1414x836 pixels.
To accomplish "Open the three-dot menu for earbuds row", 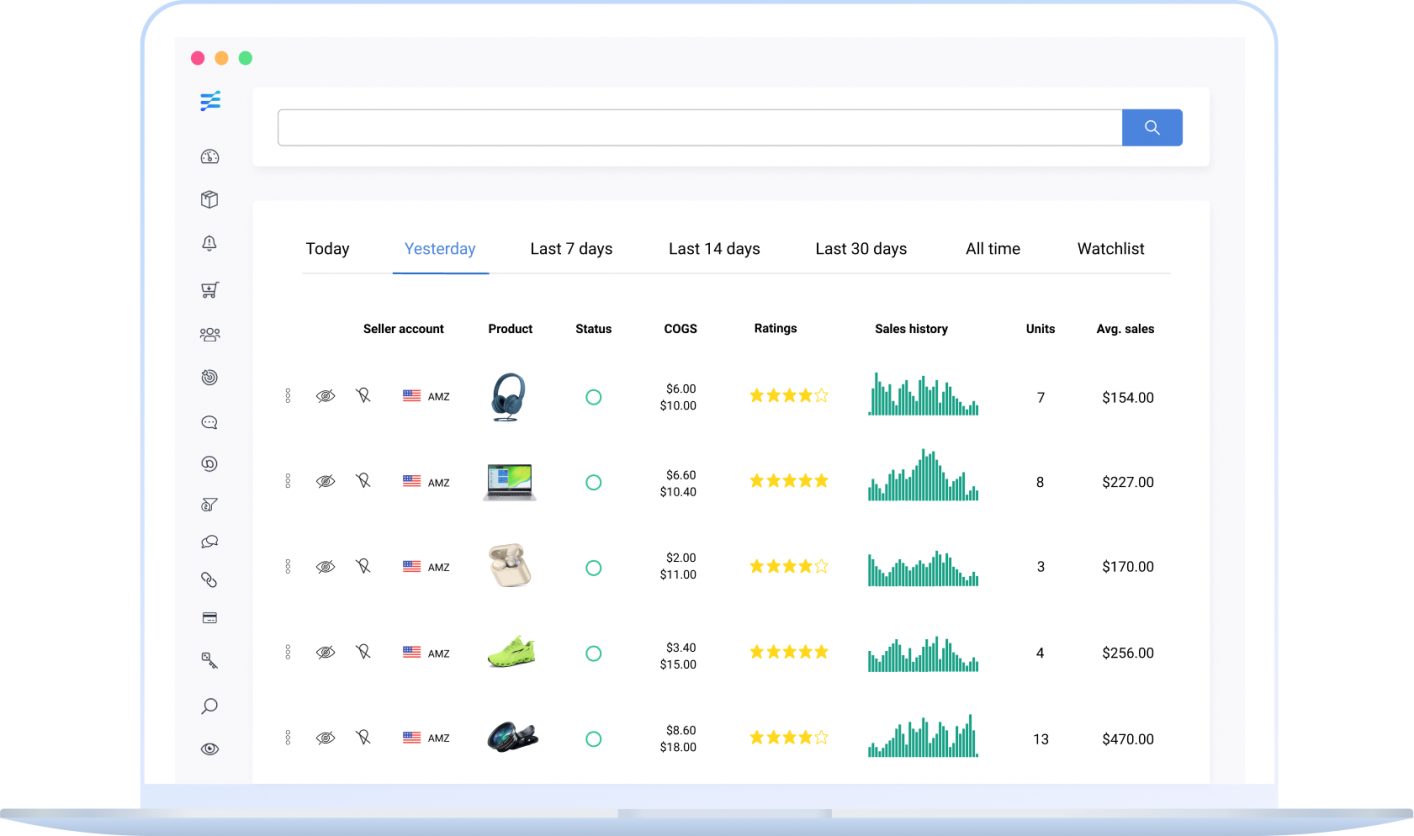I will (288, 566).
